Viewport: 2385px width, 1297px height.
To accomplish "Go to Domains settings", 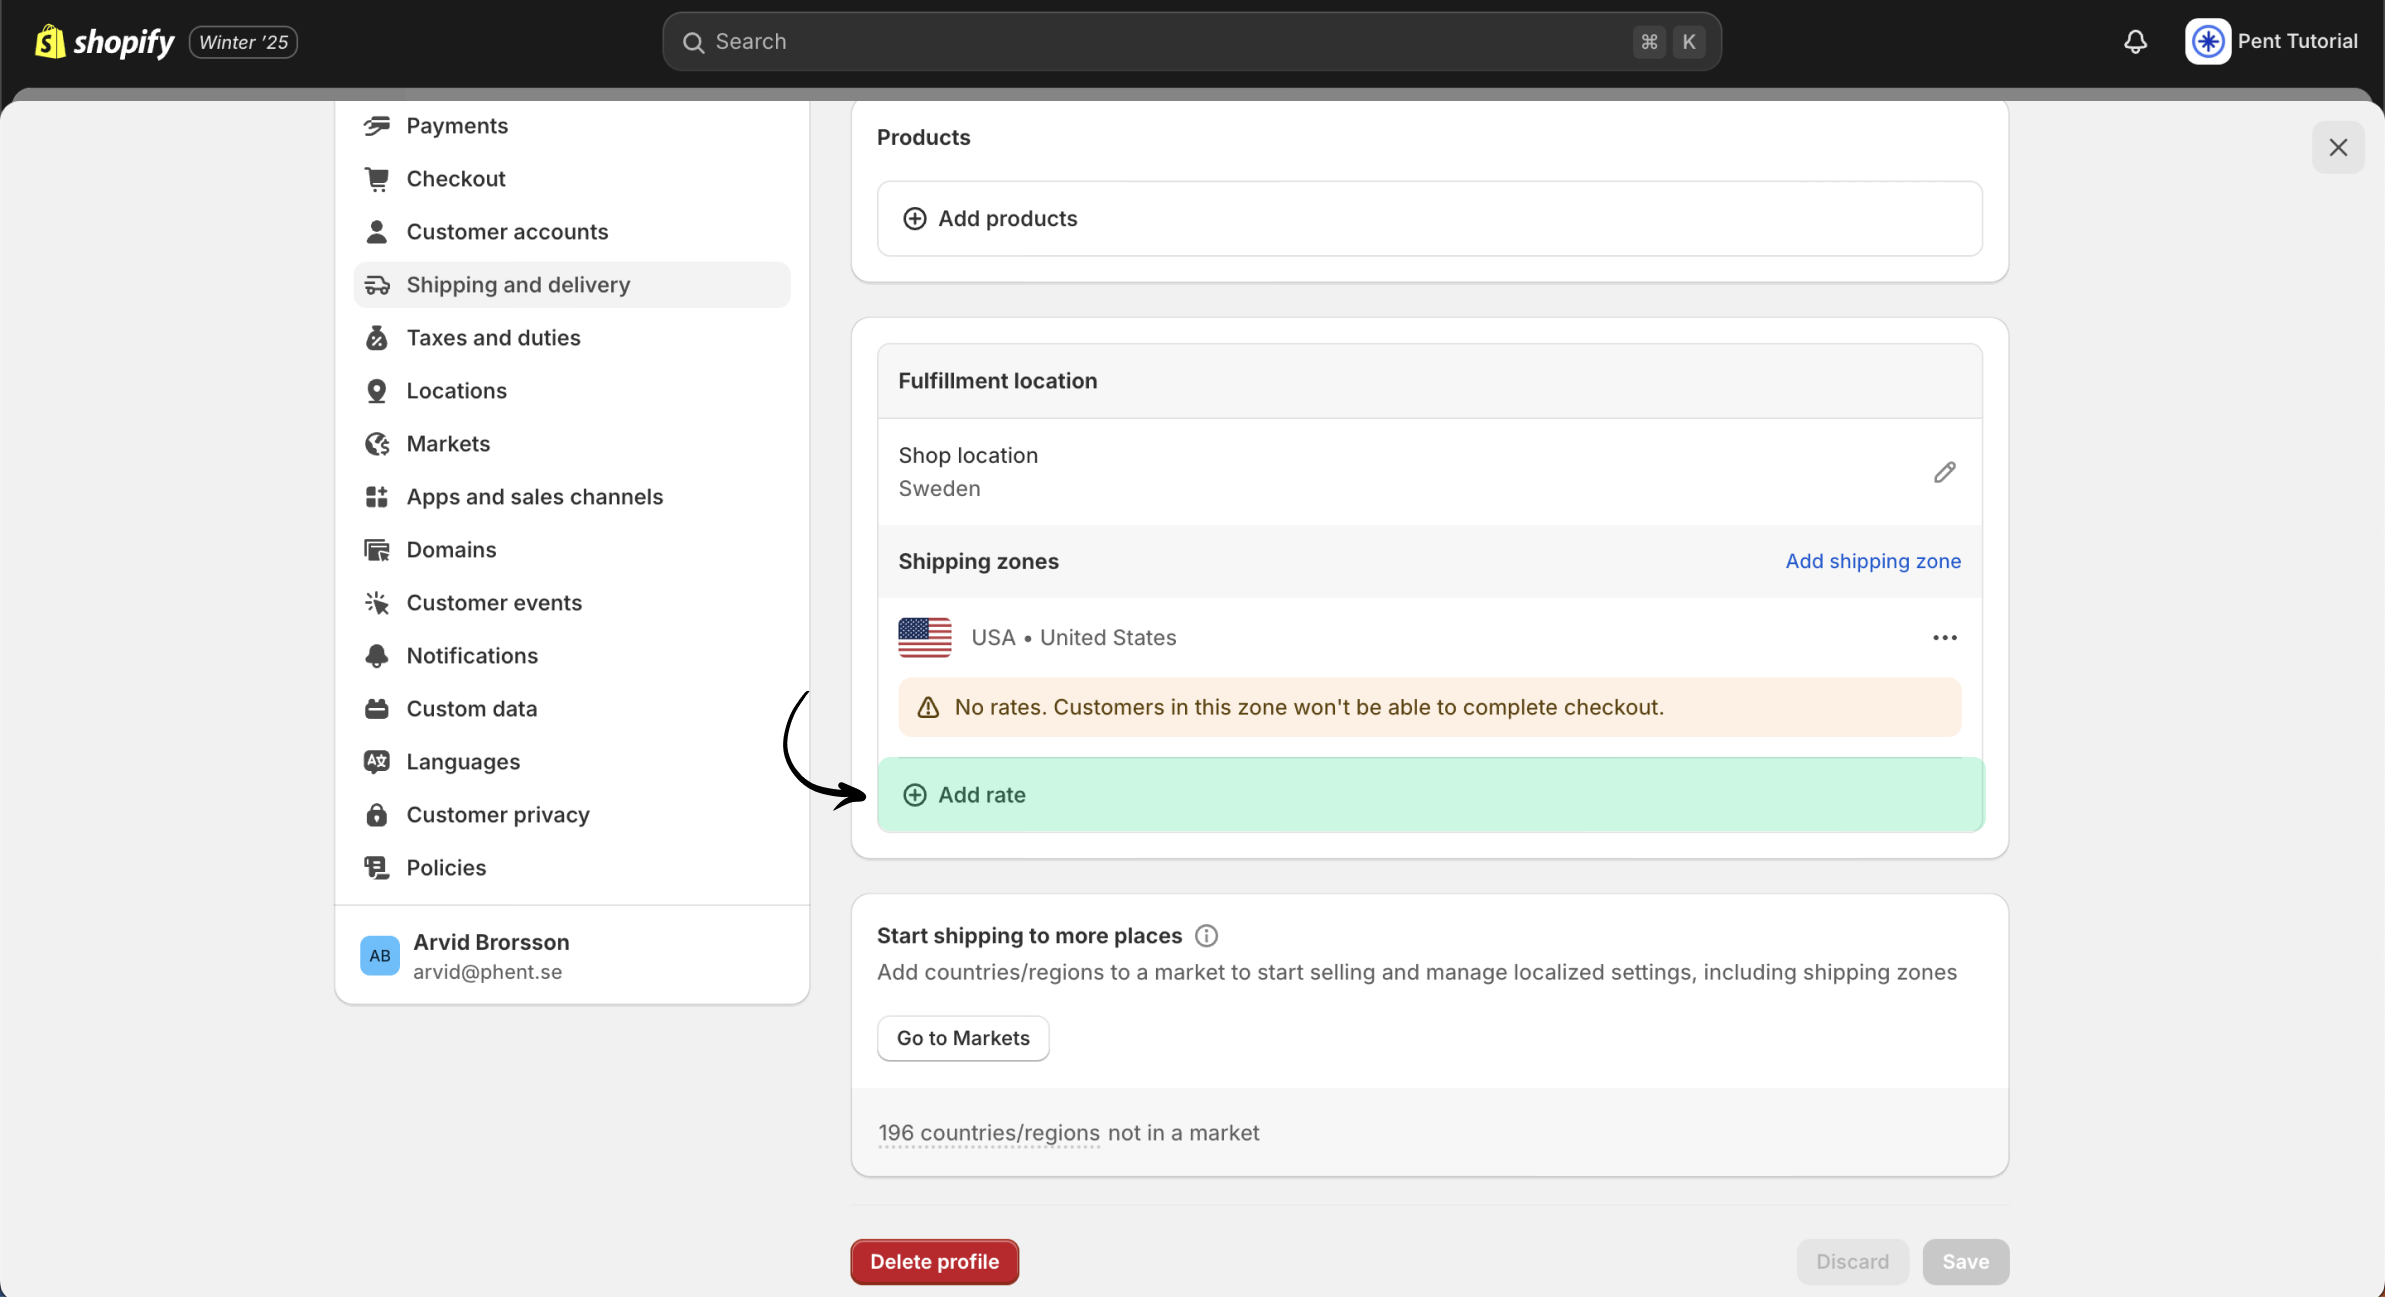I will [x=572, y=550].
